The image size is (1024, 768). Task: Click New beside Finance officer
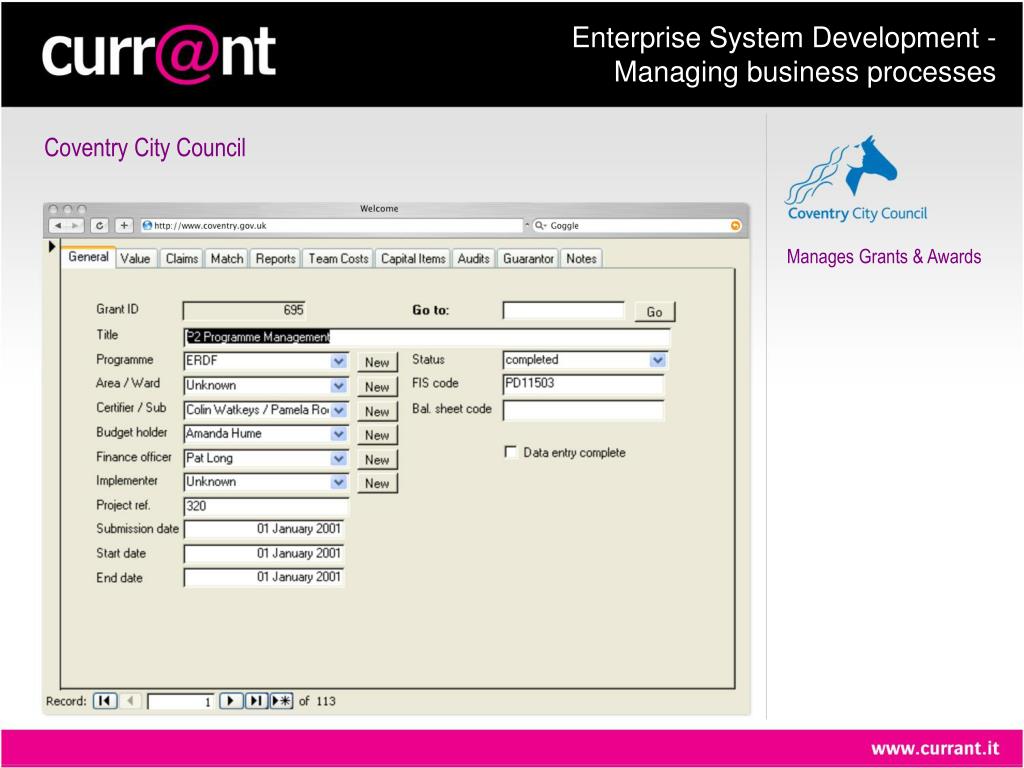point(377,460)
